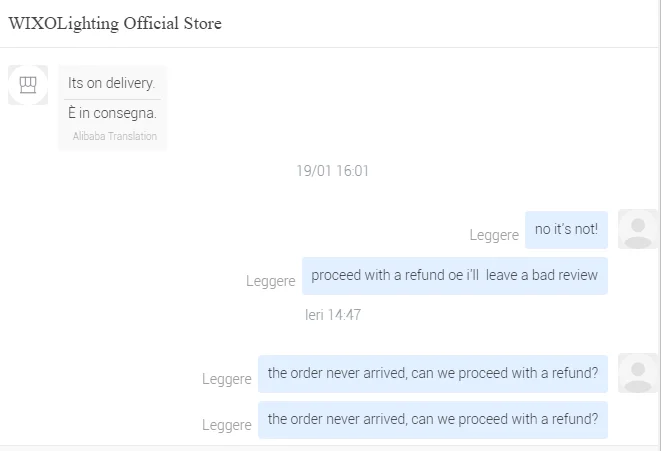Image resolution: width=661 pixels, height=451 pixels.
Task: Select the last 'the order never arrived' message
Action: click(432, 419)
